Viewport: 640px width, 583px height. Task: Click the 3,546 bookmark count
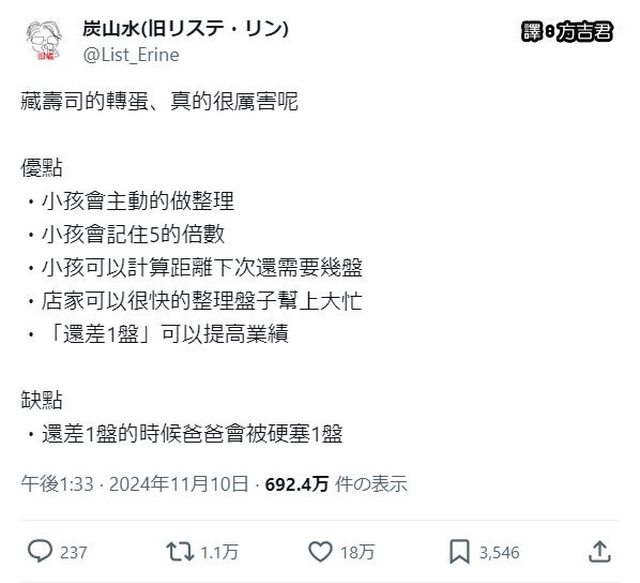pos(501,551)
